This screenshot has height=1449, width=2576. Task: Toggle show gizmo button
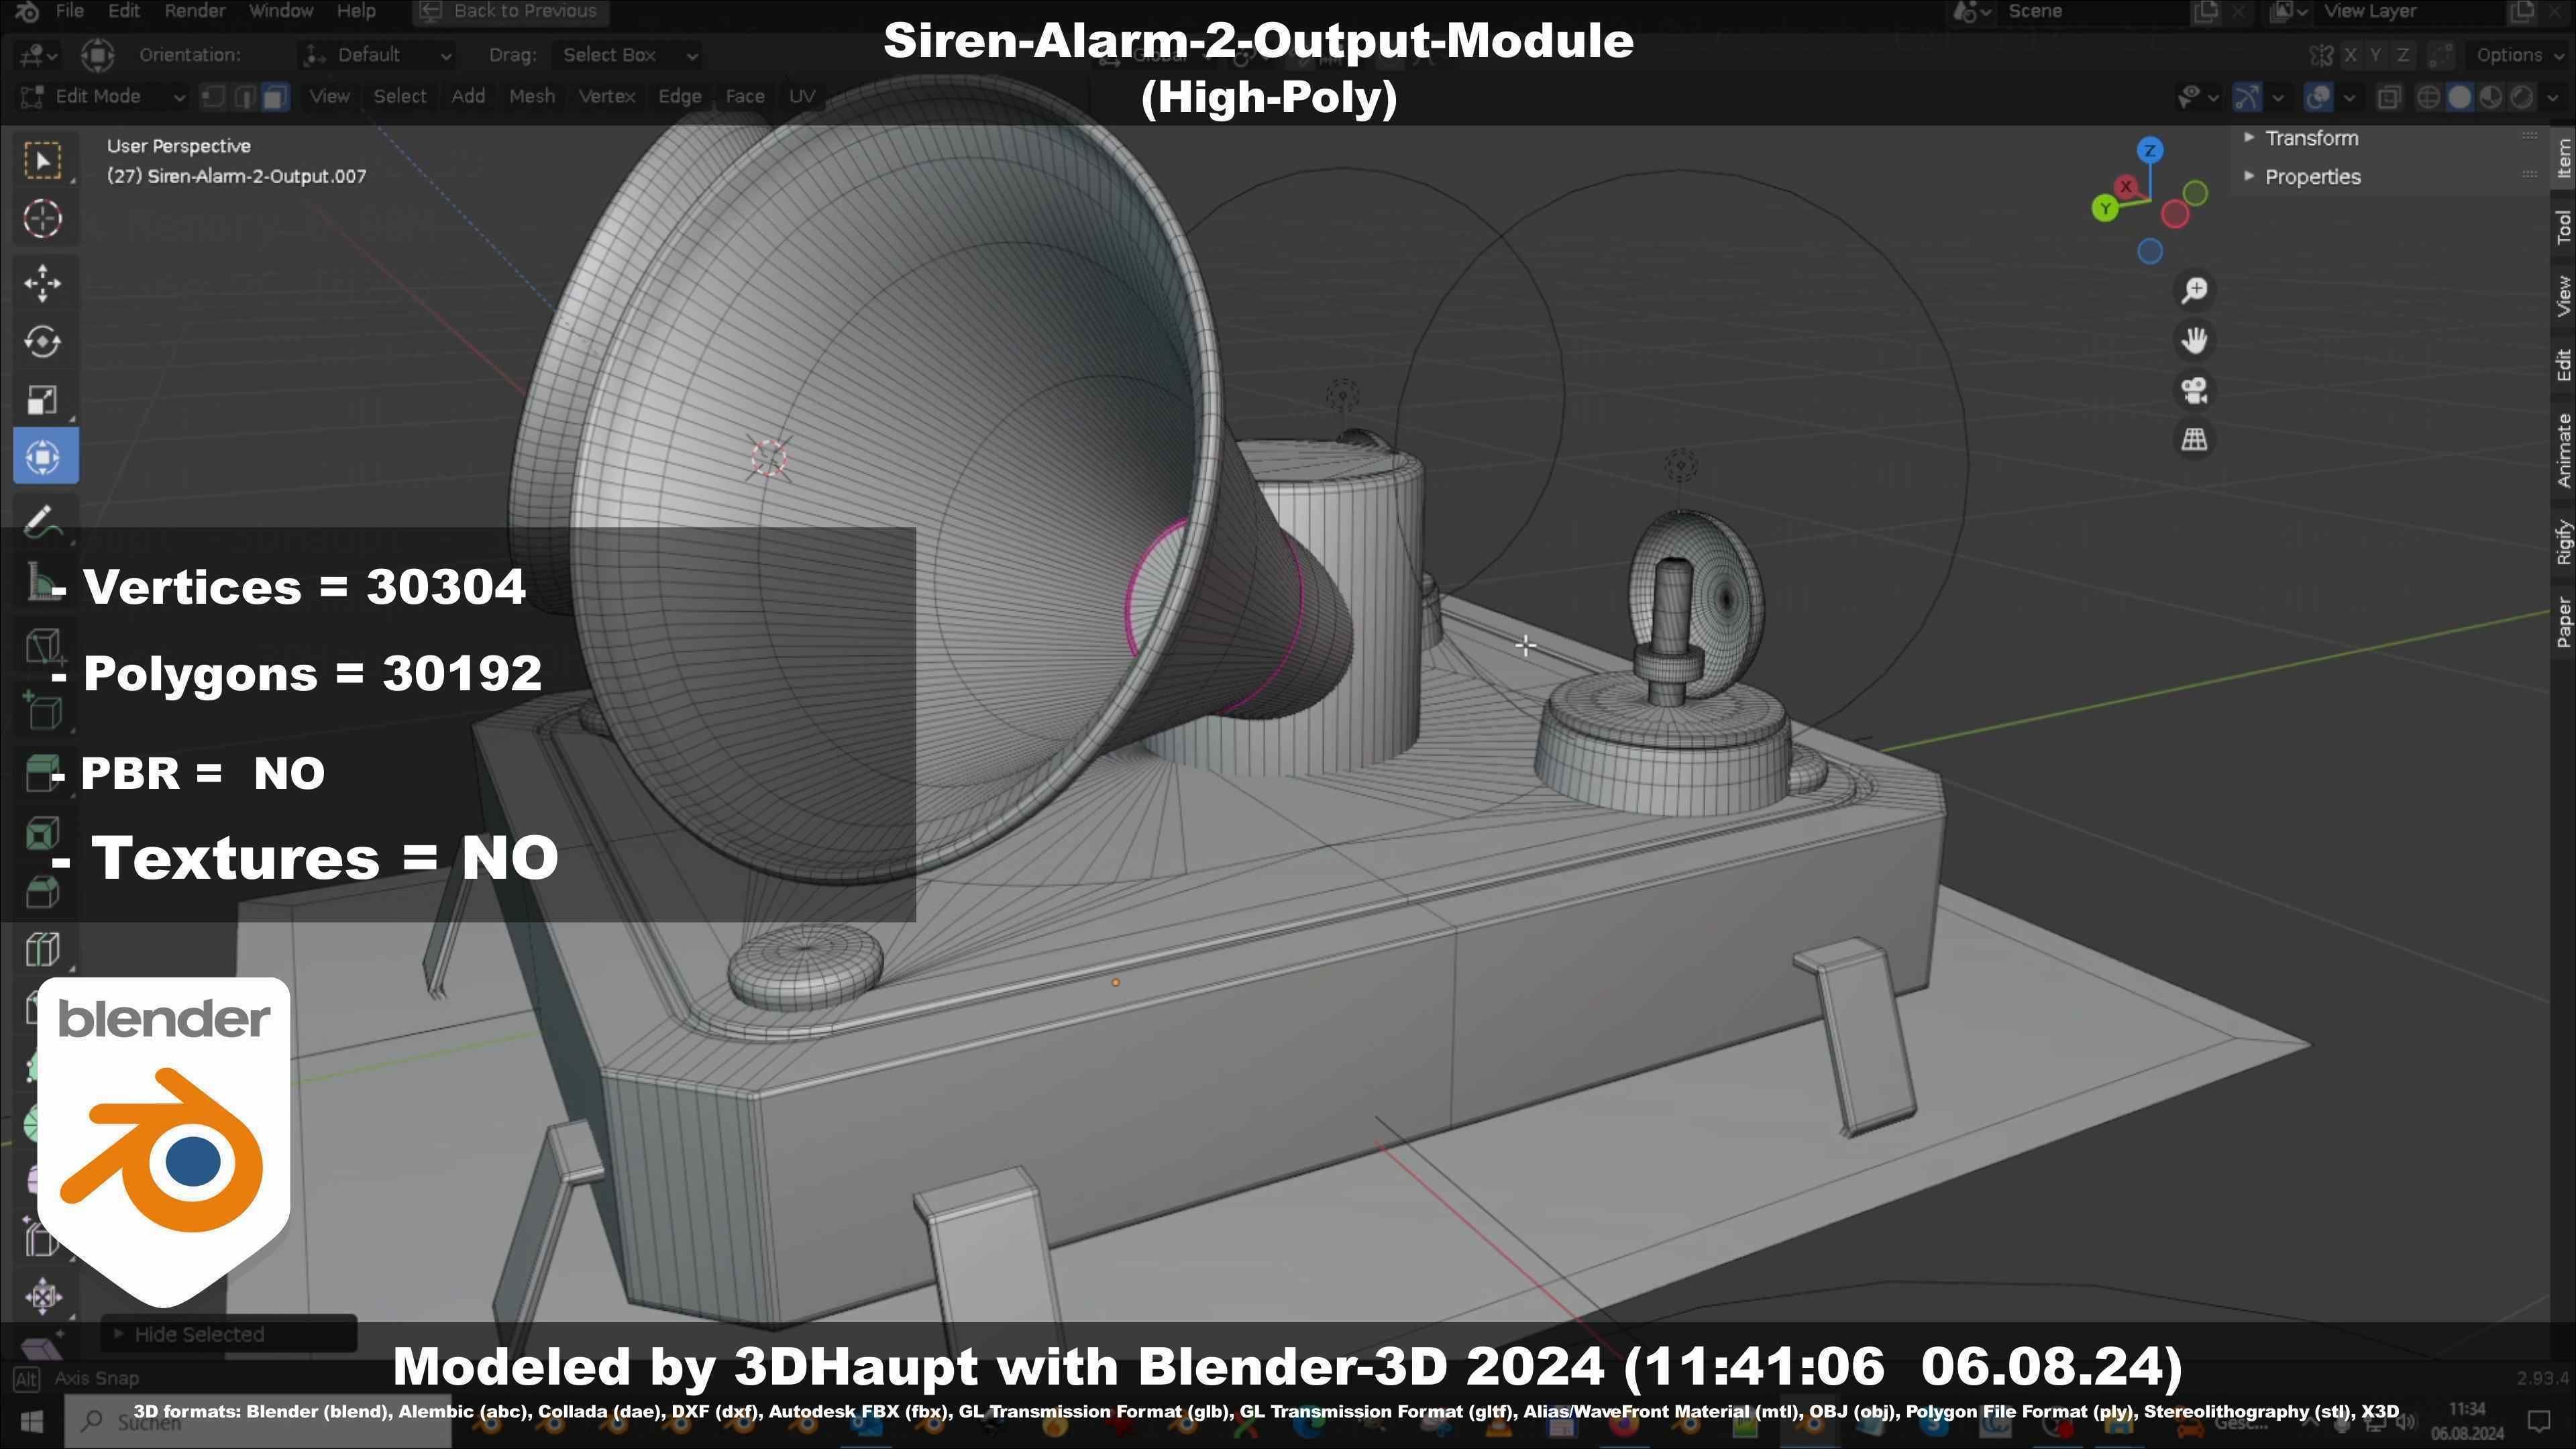point(2247,97)
